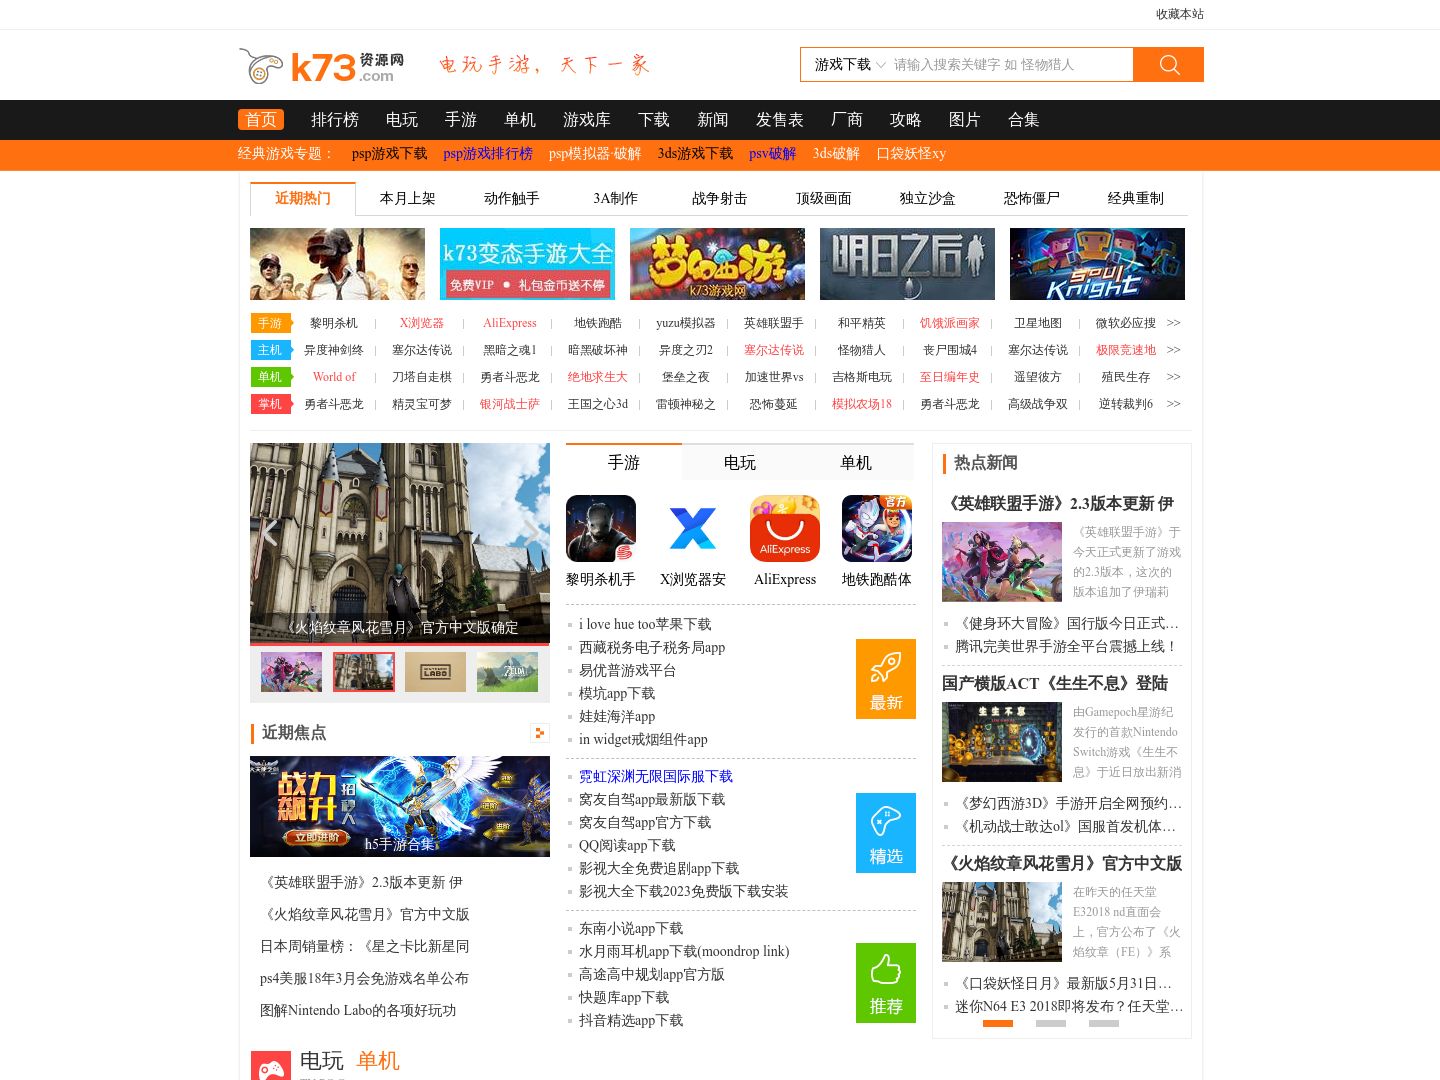
Task: Open the 梦幻西游 banner thumbnail
Action: tap(717, 264)
